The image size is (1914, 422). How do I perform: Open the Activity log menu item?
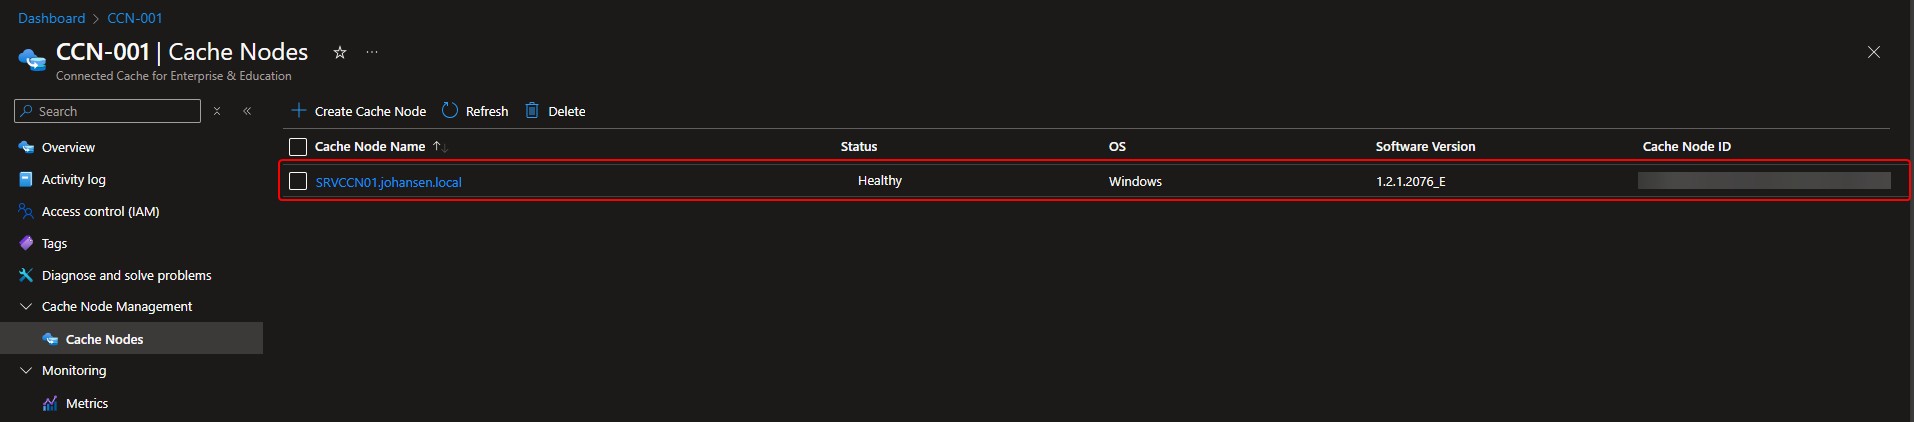73,179
